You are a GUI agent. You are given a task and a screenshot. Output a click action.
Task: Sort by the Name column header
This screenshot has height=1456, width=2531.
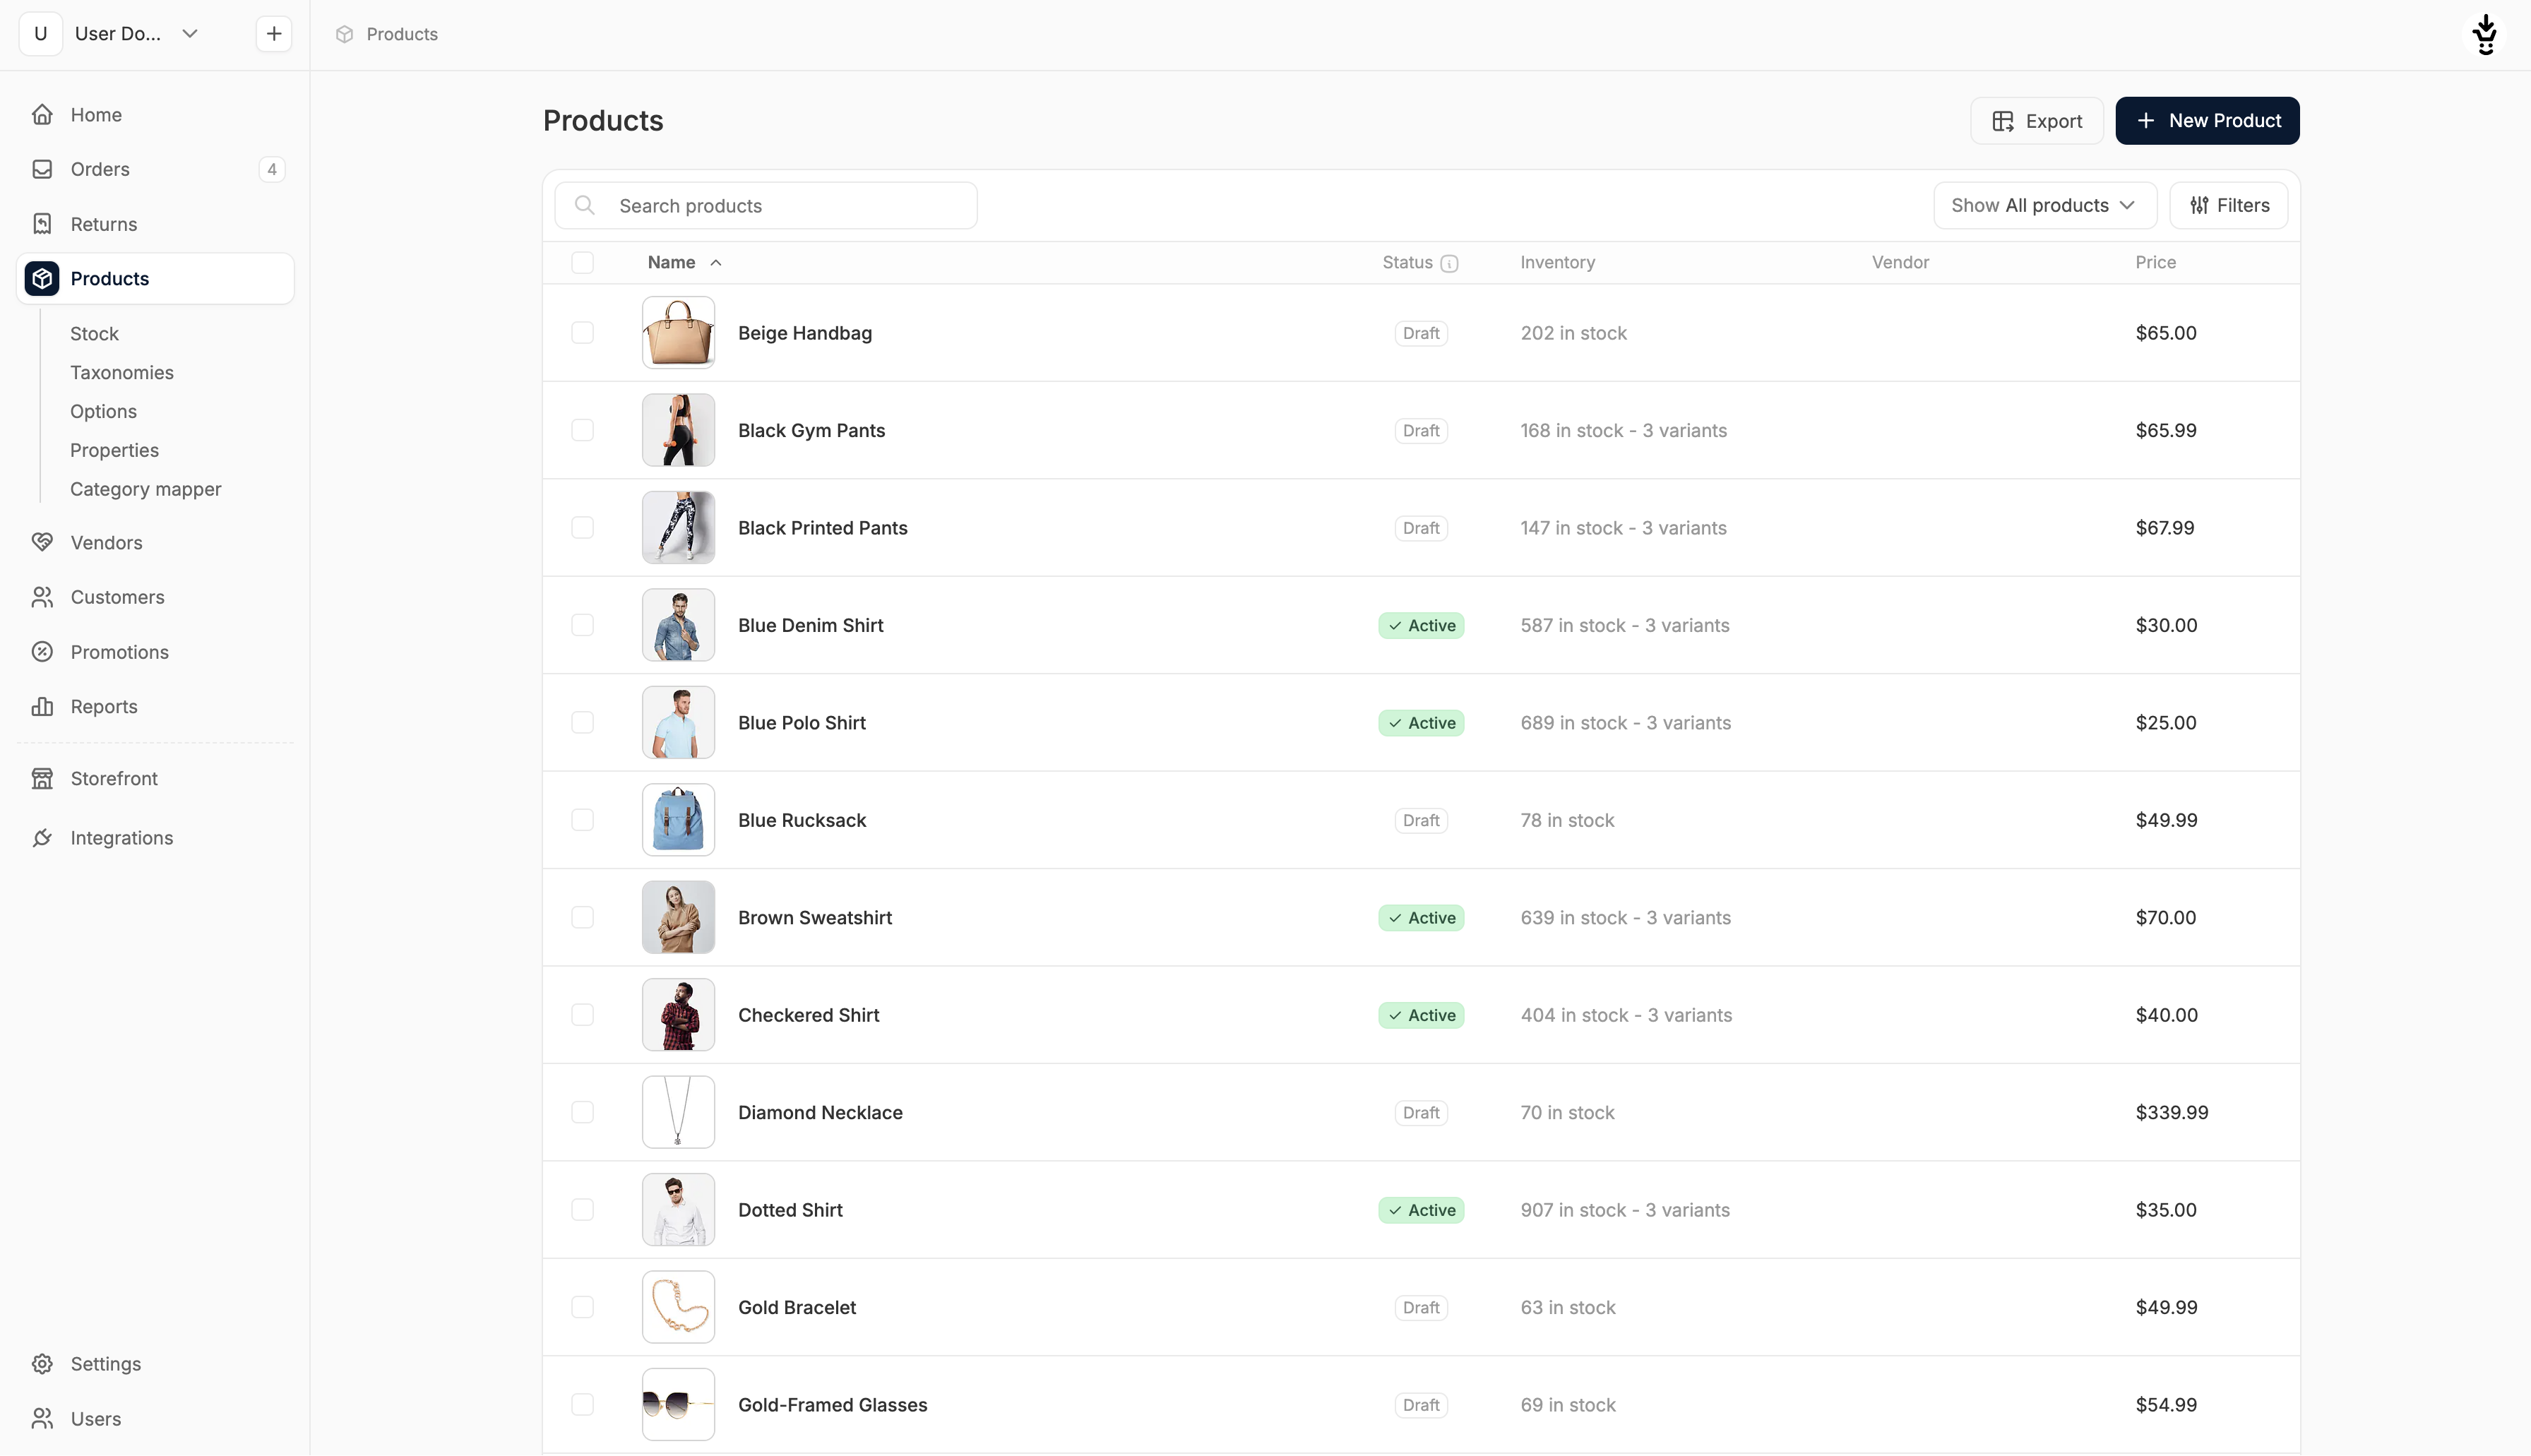point(671,262)
